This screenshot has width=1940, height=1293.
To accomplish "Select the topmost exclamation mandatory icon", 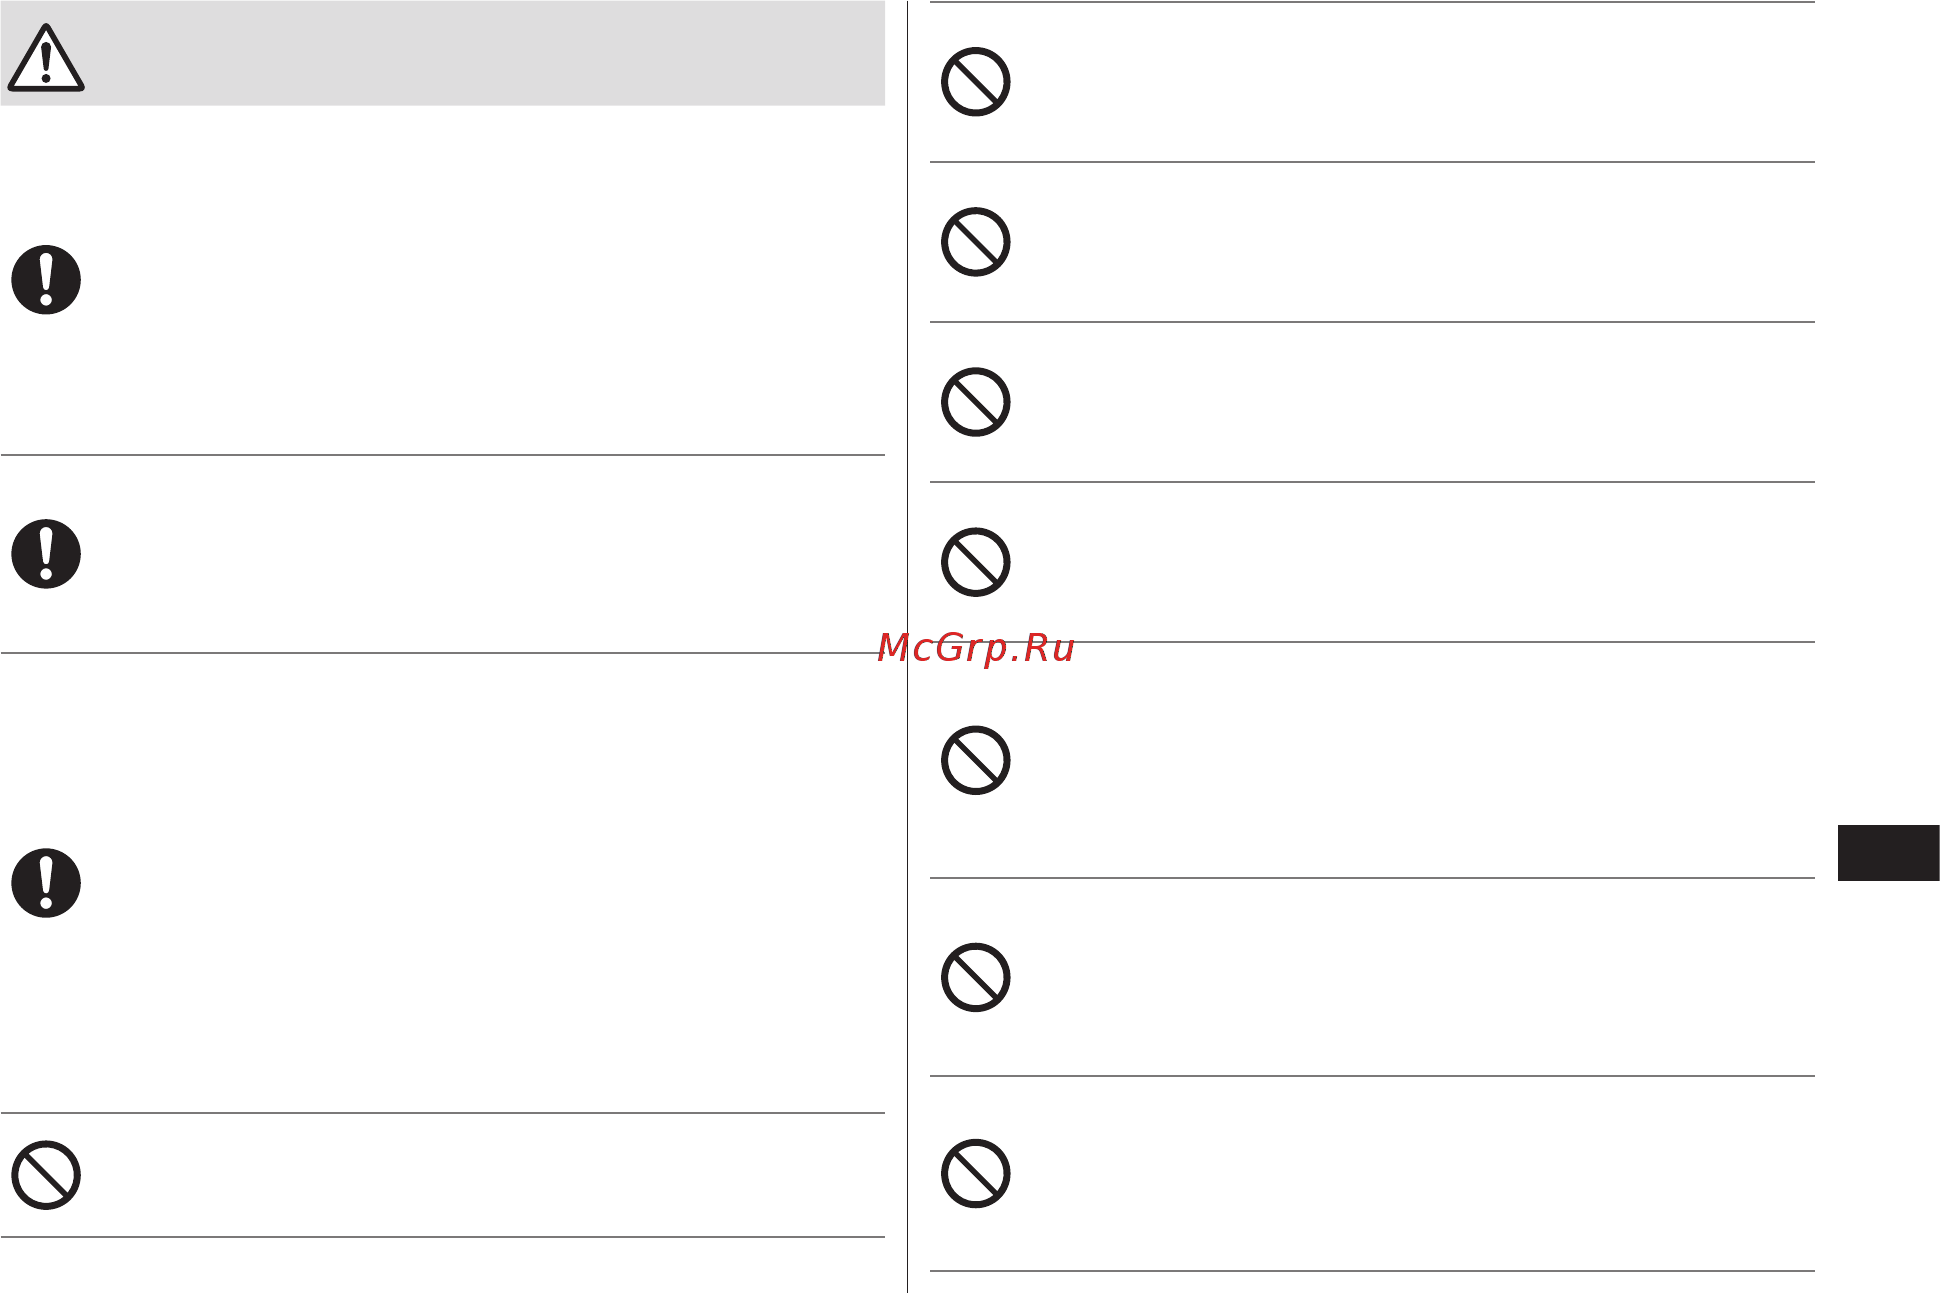I will coord(46,279).
